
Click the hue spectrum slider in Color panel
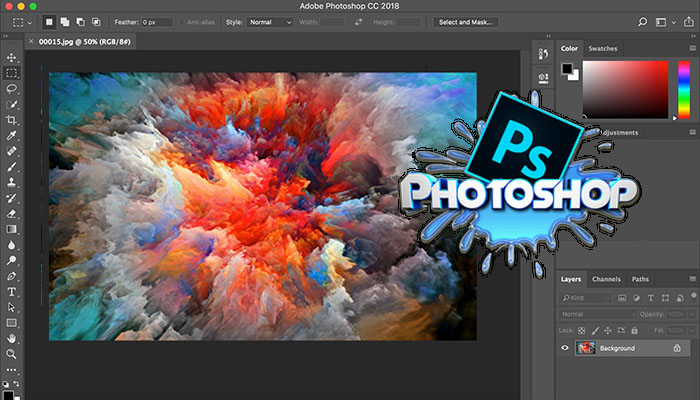(x=683, y=90)
